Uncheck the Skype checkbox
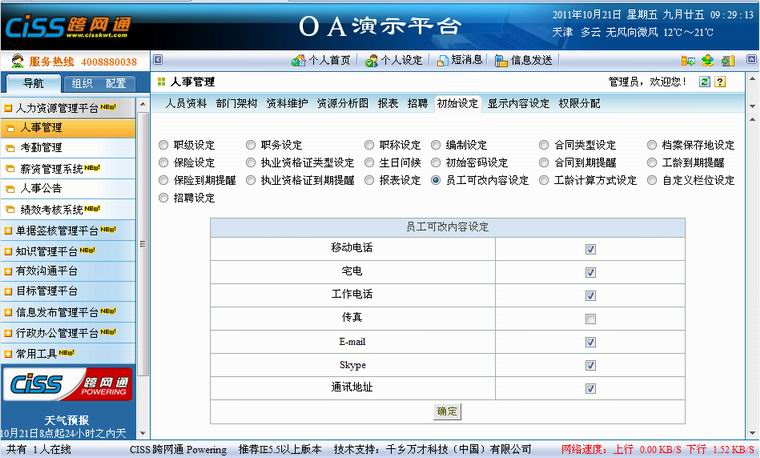The height and width of the screenshot is (458, 760). coord(590,365)
